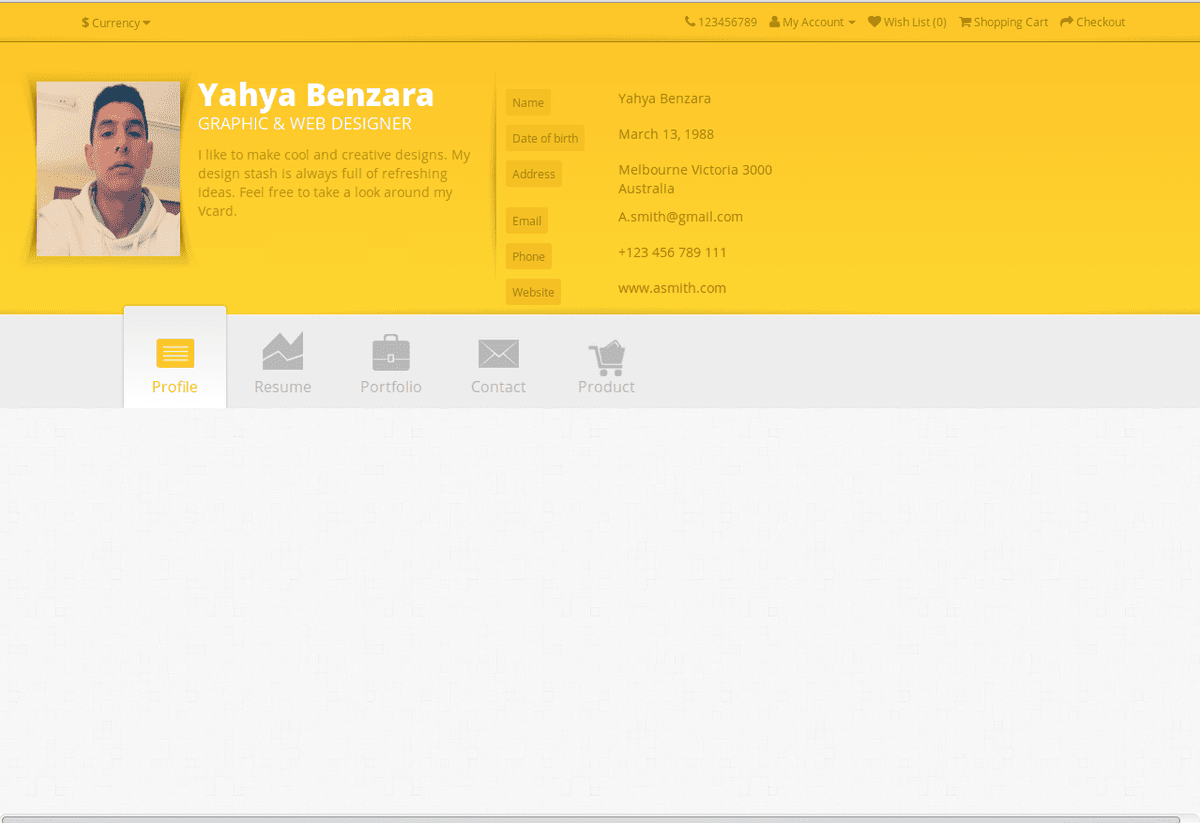Select the Product cart icon

coord(607,357)
